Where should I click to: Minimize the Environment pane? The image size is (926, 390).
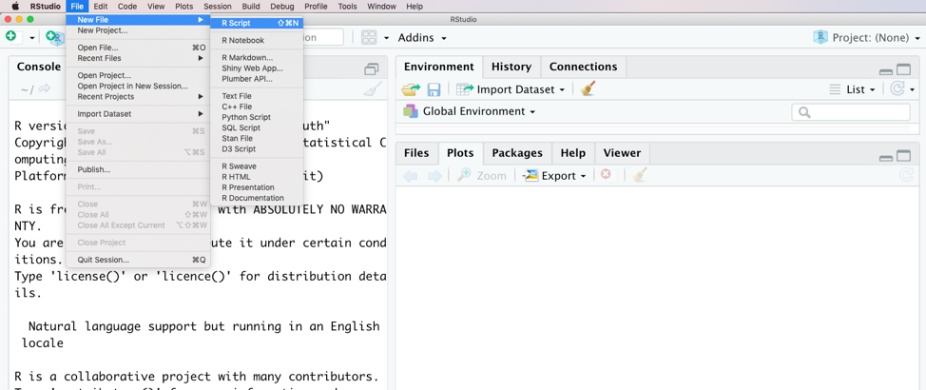pos(886,72)
